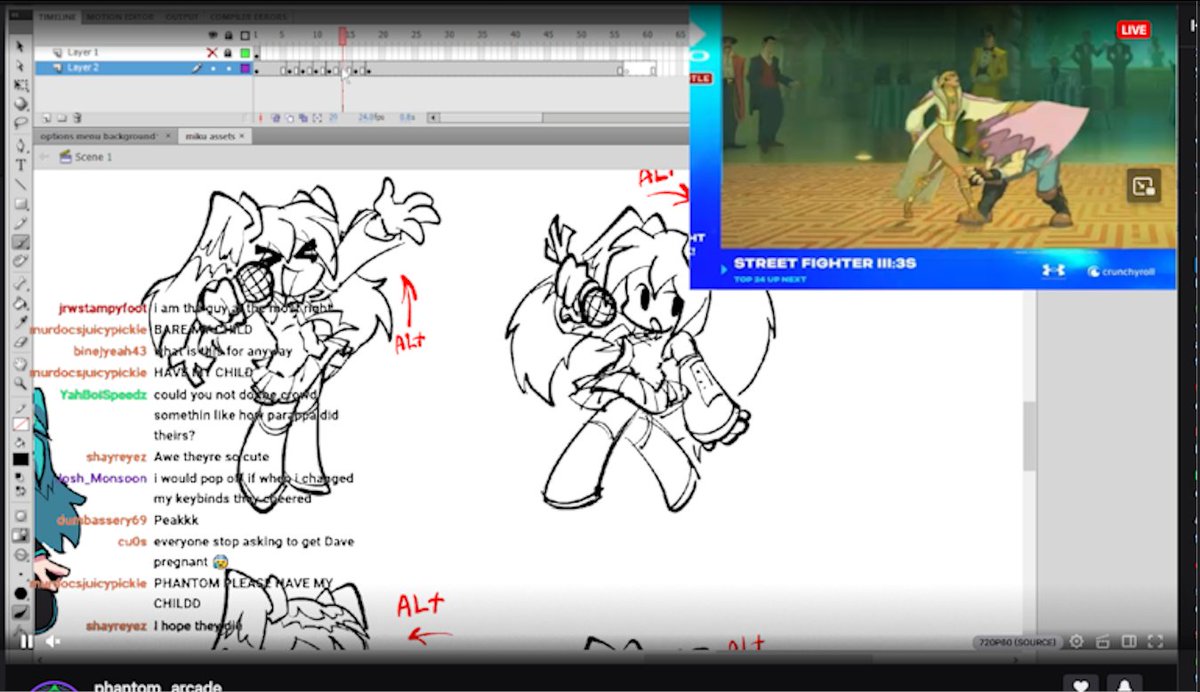Toggle theatre mode in video player
This screenshot has width=1200, height=692.
coord(1129,641)
